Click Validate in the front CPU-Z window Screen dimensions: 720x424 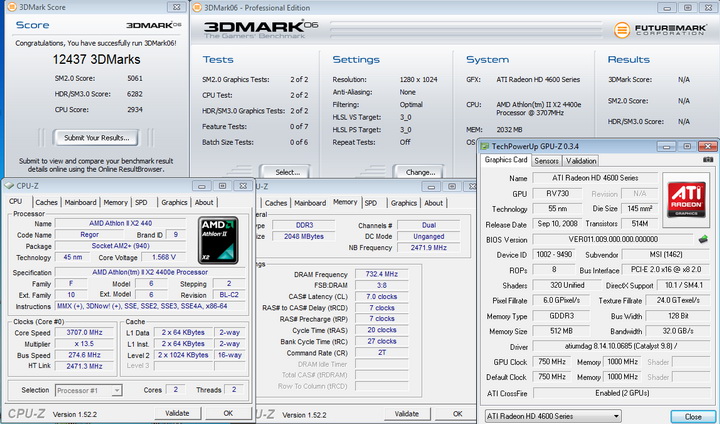(x=177, y=413)
